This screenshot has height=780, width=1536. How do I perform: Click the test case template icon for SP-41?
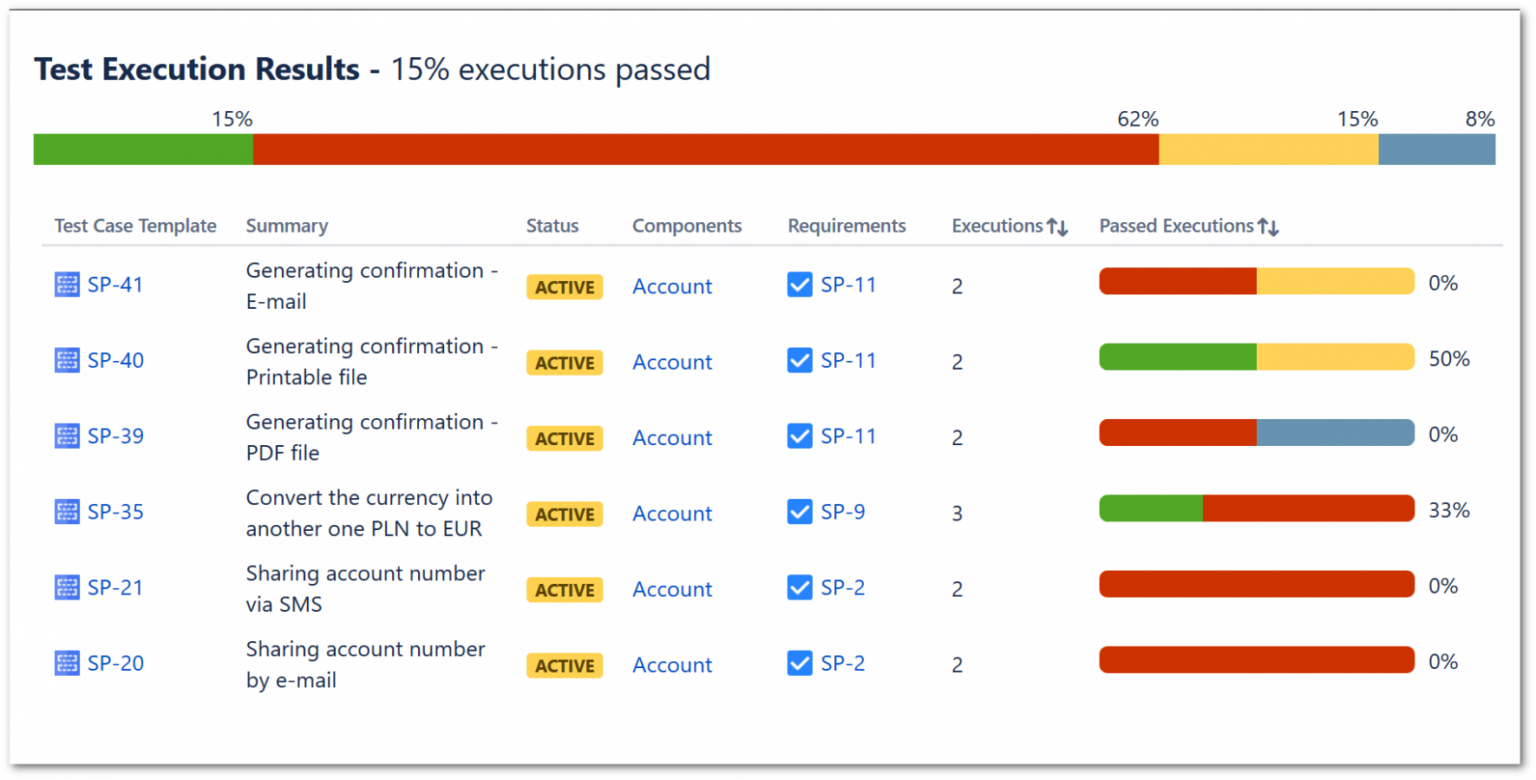click(66, 284)
